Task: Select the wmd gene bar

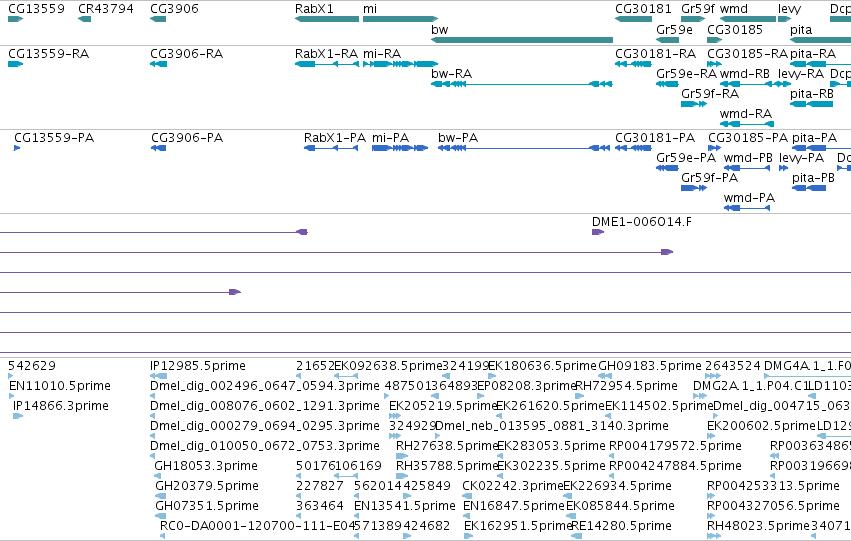Action: point(748,19)
